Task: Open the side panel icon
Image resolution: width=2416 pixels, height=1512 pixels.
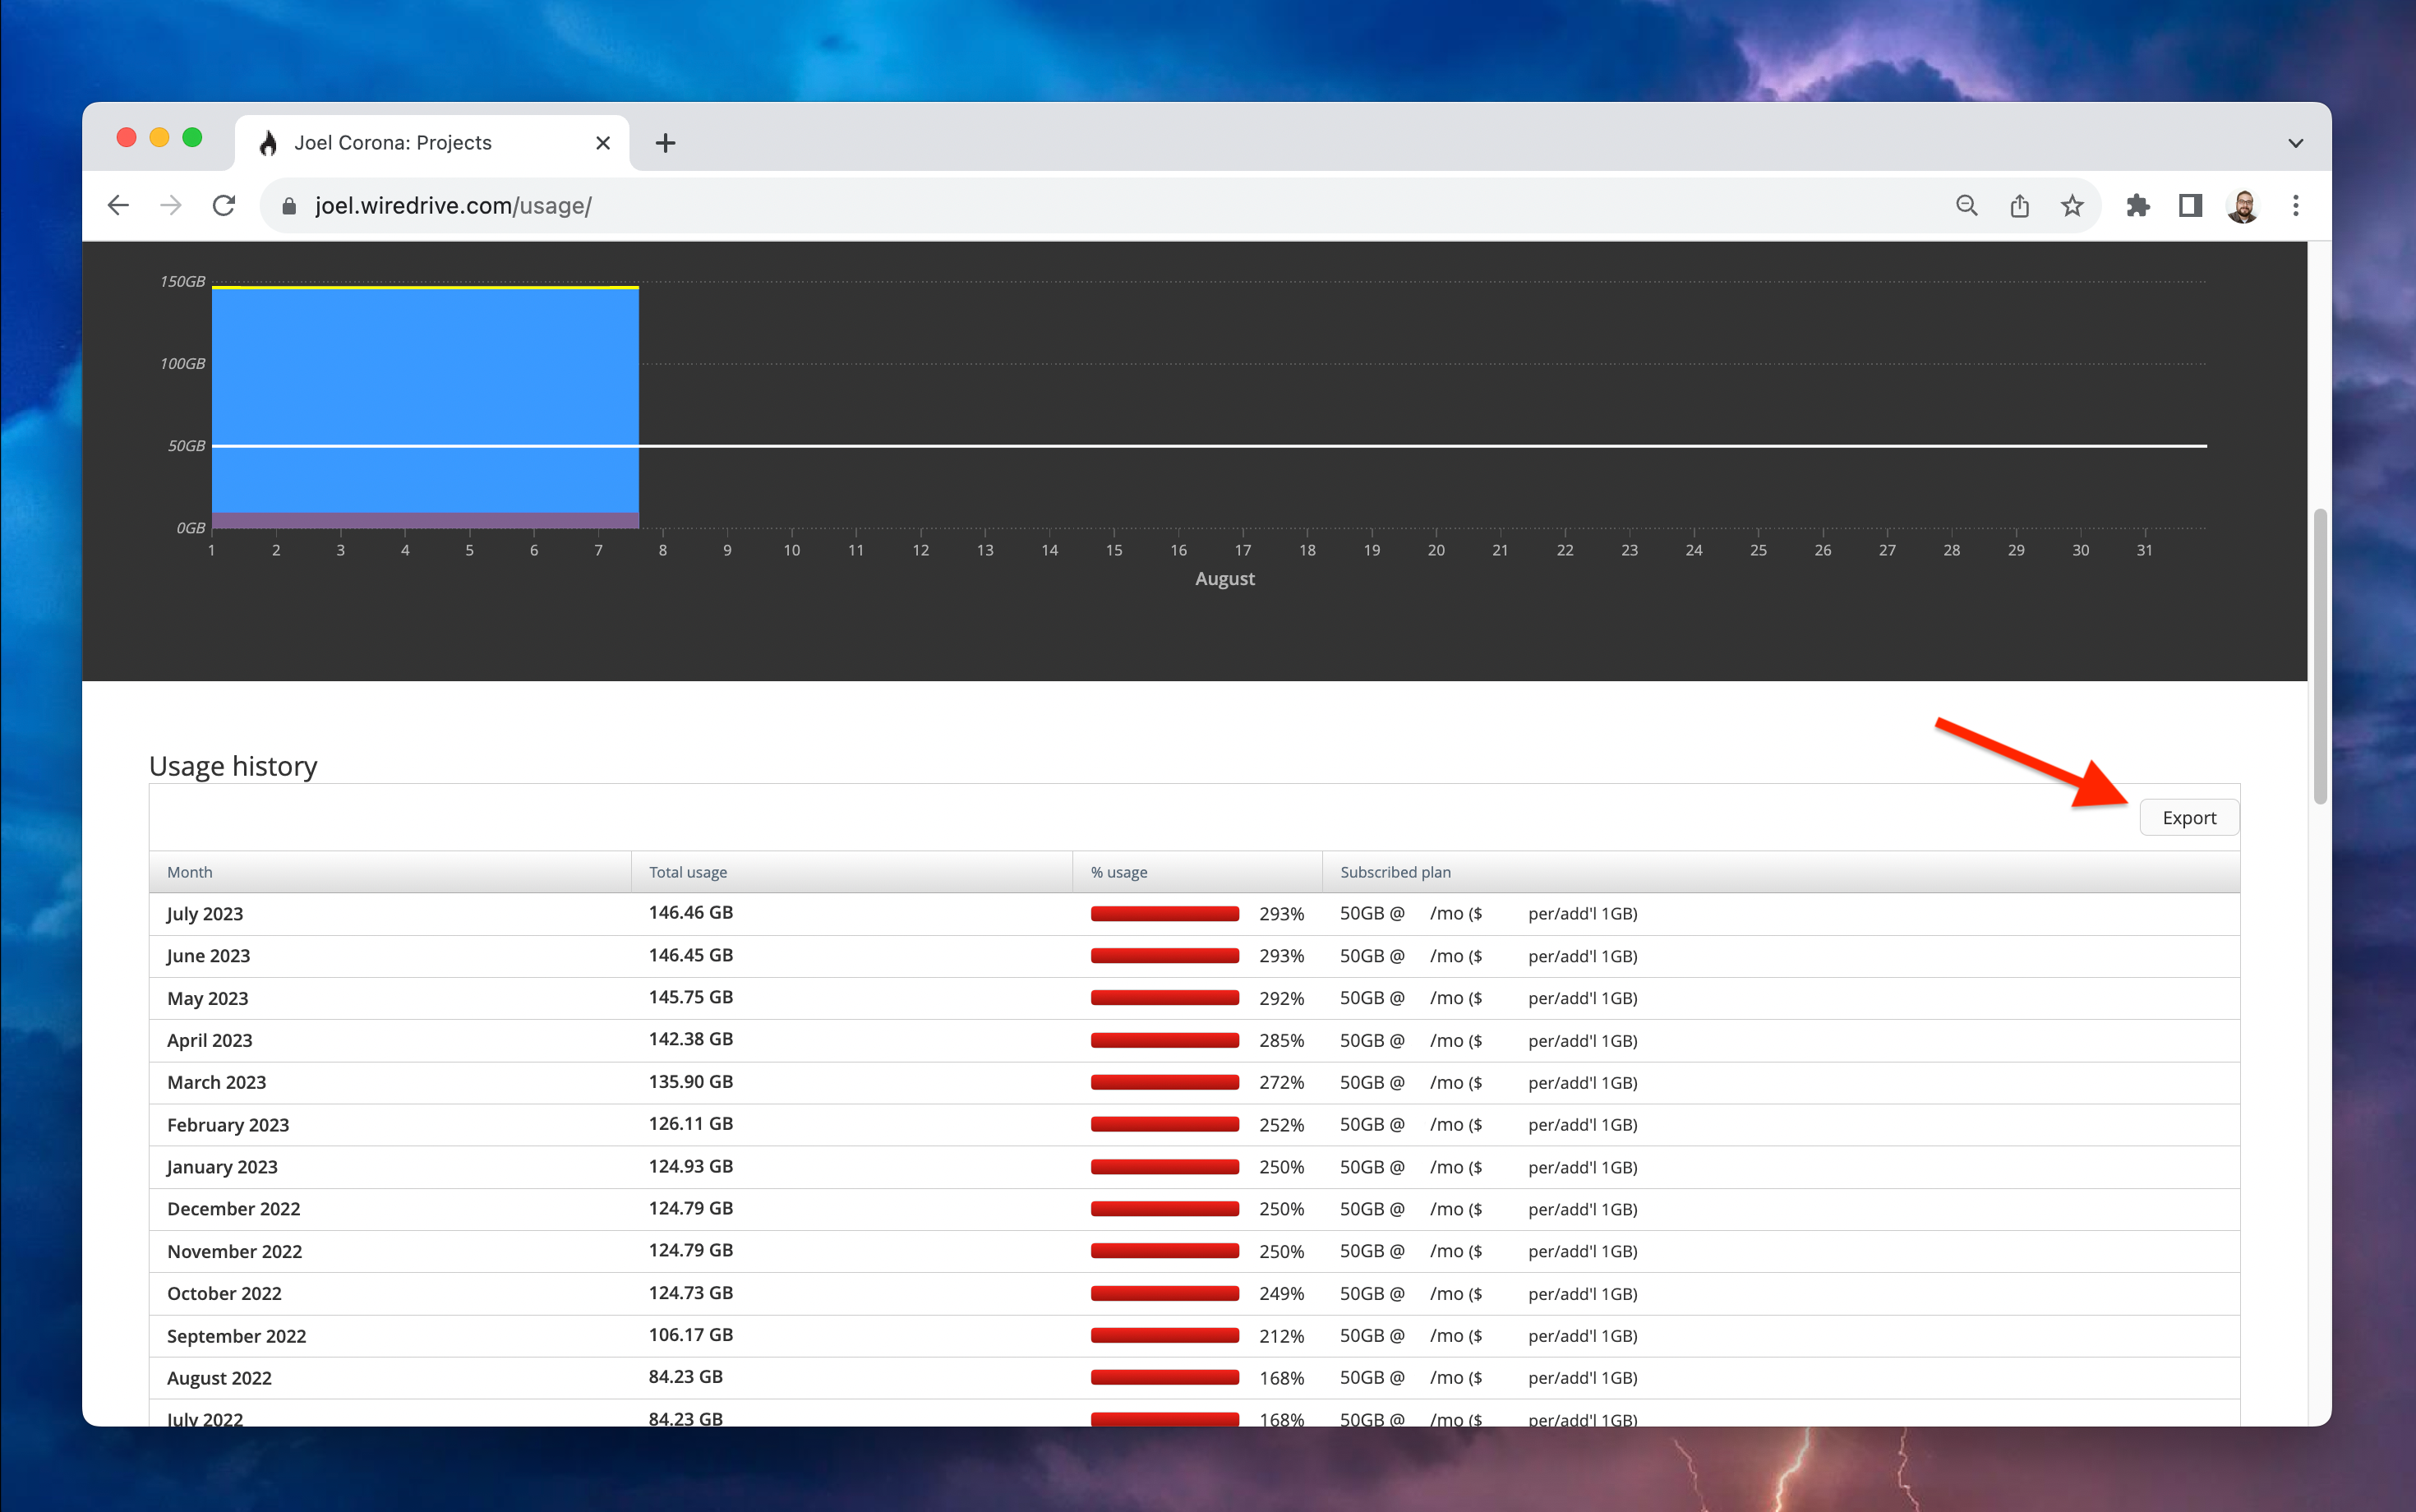Action: point(2190,205)
